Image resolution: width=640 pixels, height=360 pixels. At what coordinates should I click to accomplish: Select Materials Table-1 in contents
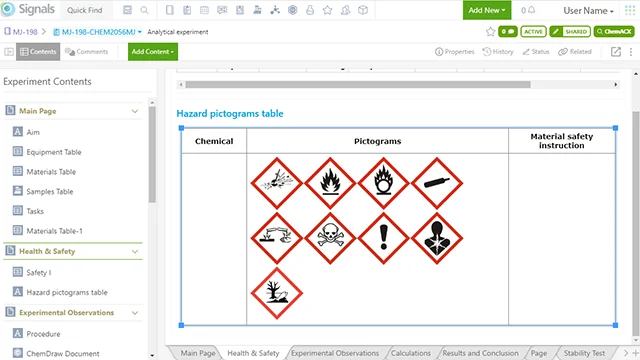point(54,231)
